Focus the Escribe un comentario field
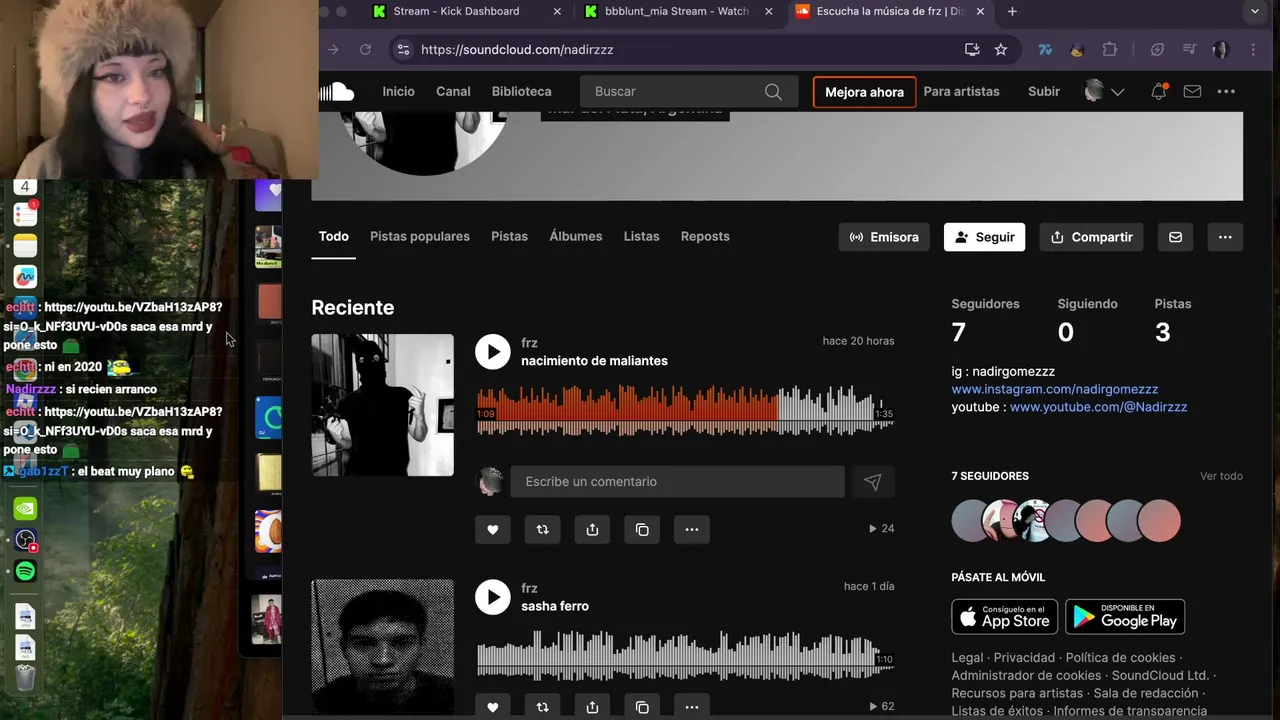This screenshot has height=720, width=1280. [x=677, y=482]
